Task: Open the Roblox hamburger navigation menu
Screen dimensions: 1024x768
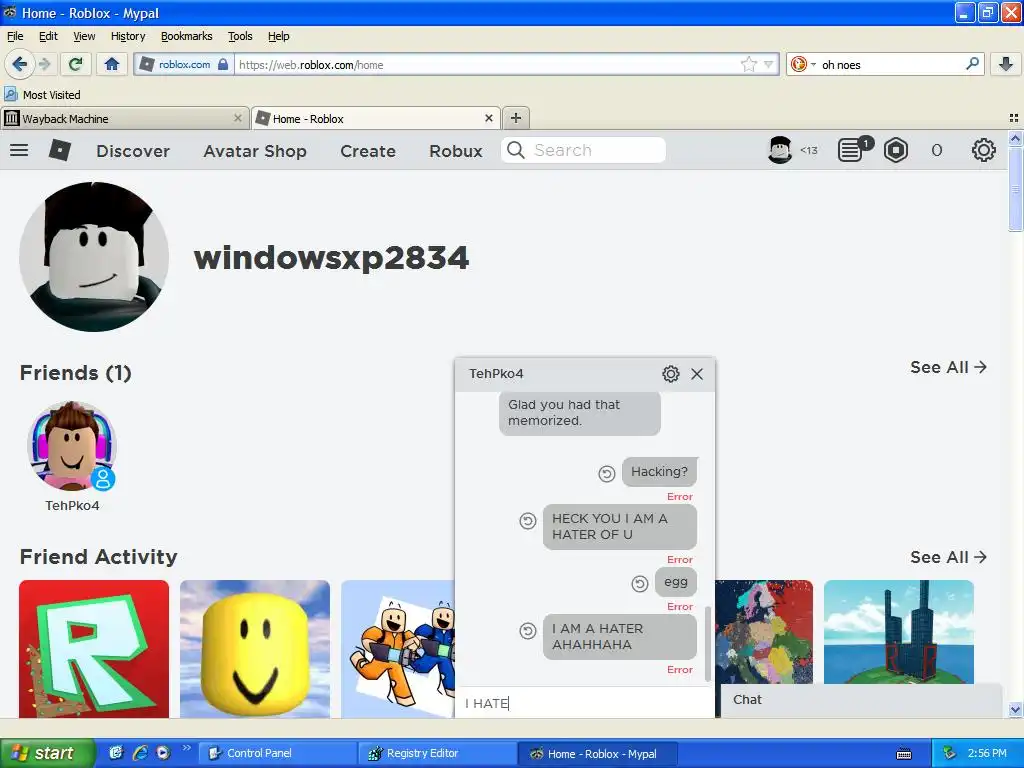Action: pos(19,150)
